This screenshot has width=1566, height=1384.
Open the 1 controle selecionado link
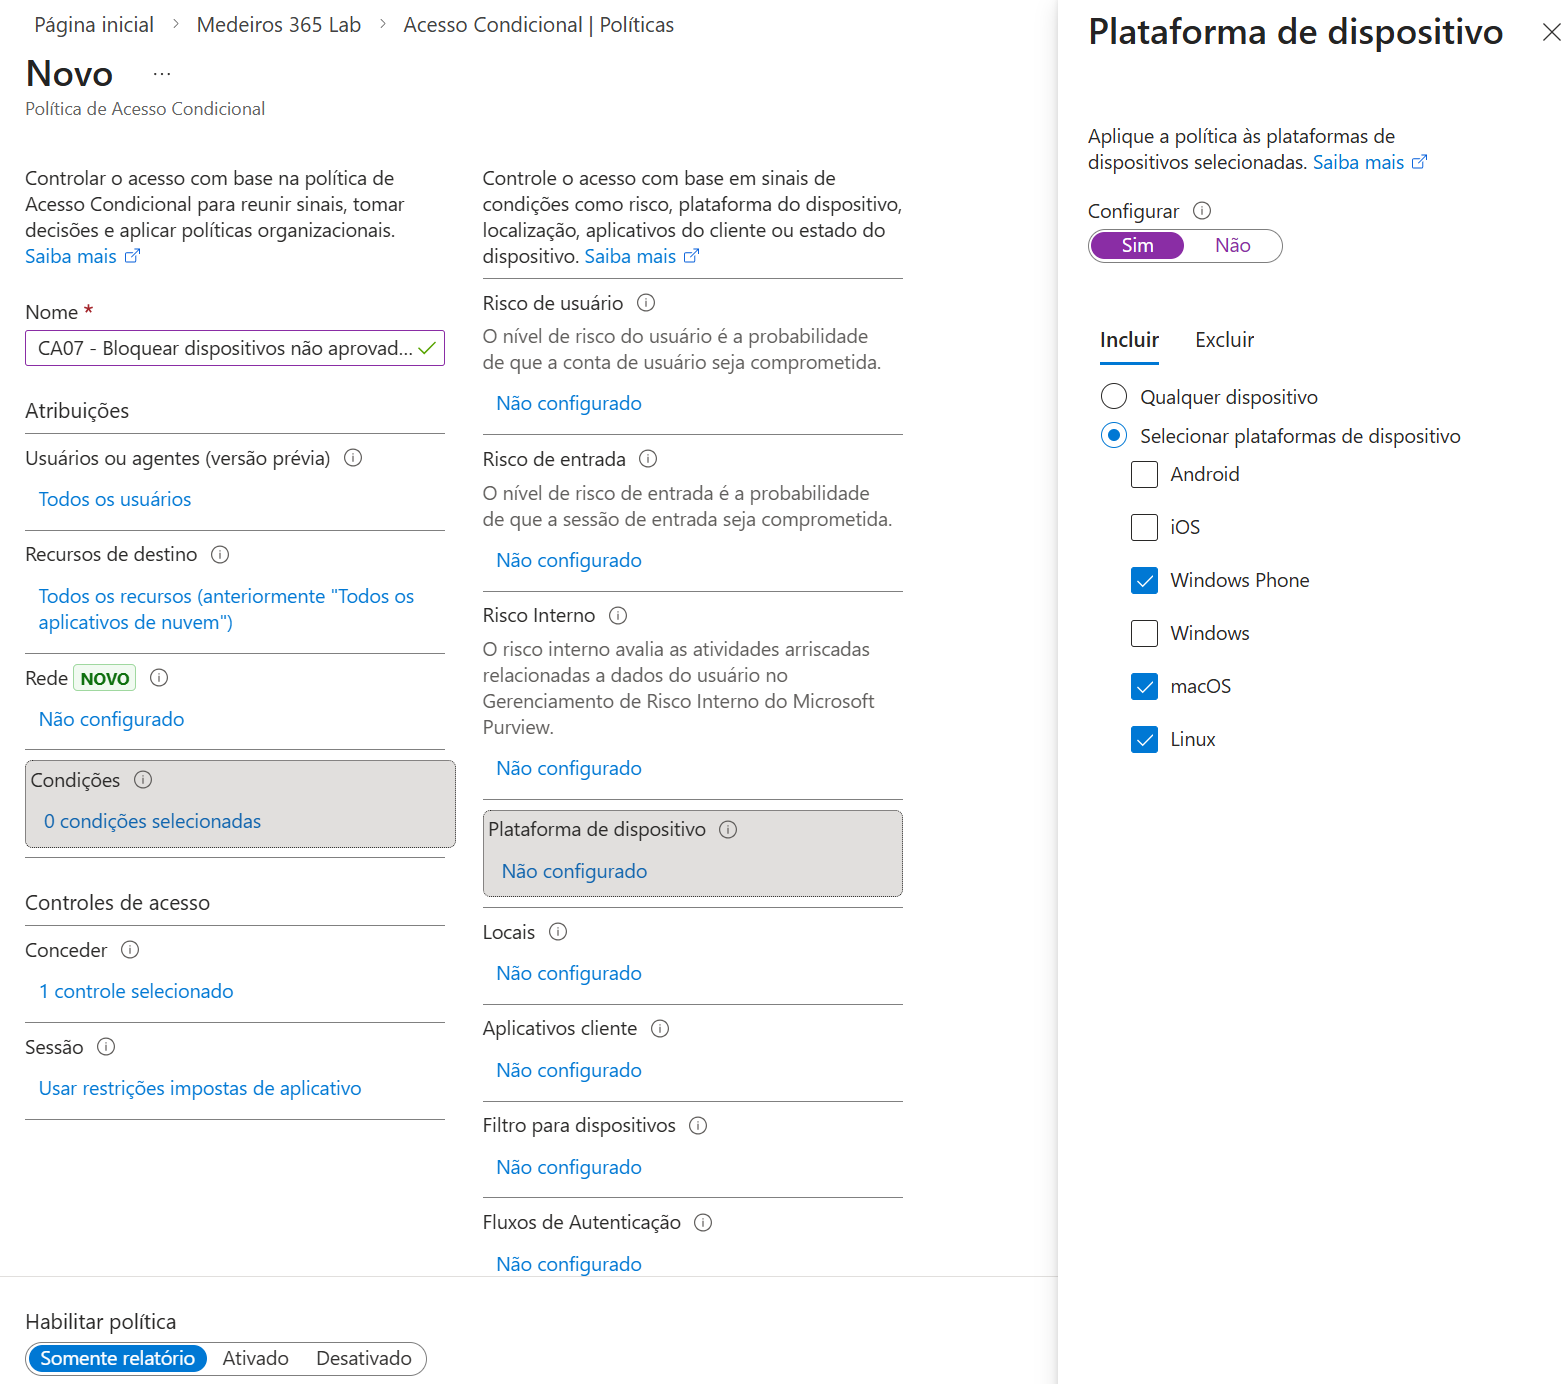[x=136, y=991]
